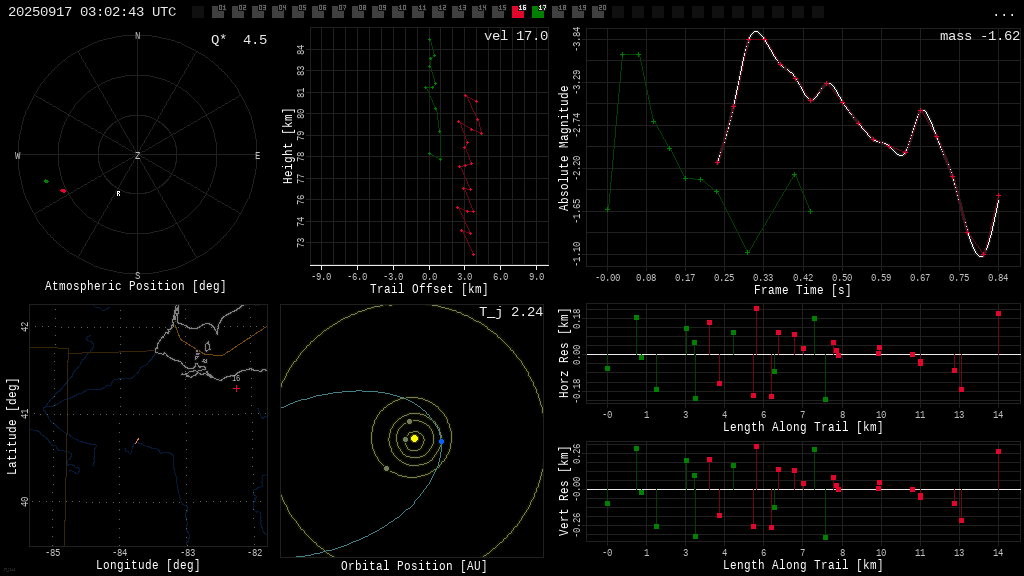The width and height of the screenshot is (1024, 576).
Task: Click the peak of the white magnitude curve
Action: 756,31
